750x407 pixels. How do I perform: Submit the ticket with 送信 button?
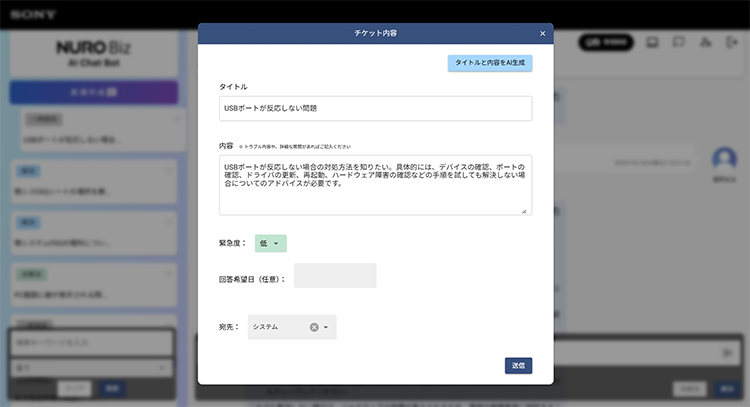518,366
